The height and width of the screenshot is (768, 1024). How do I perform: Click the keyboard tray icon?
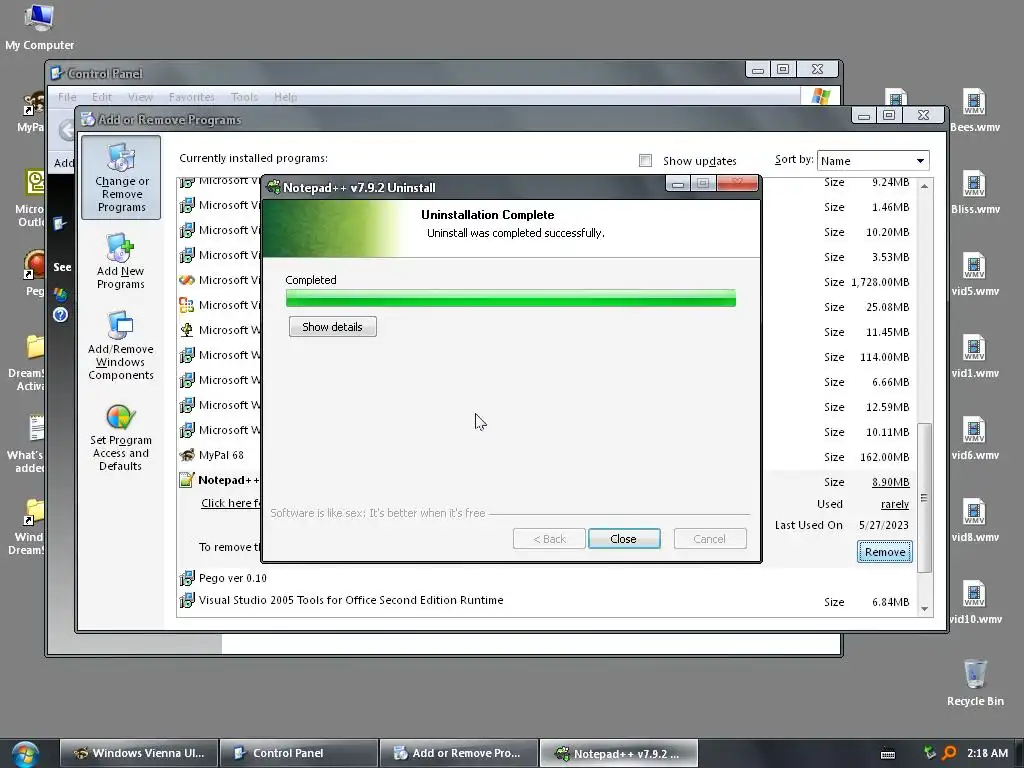(888, 754)
